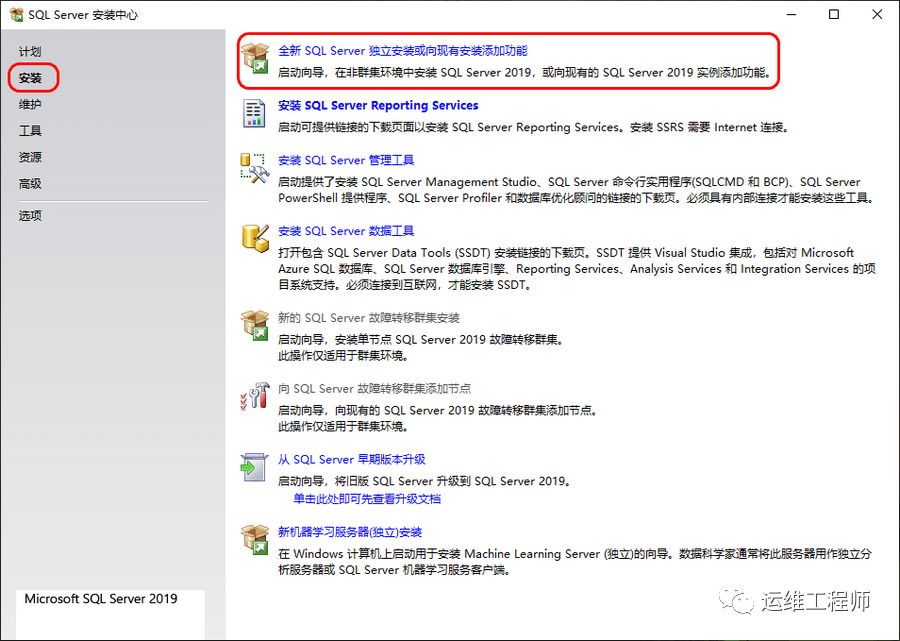
Task: Open 安装 SQL Server Reporting Services link
Action: point(378,106)
